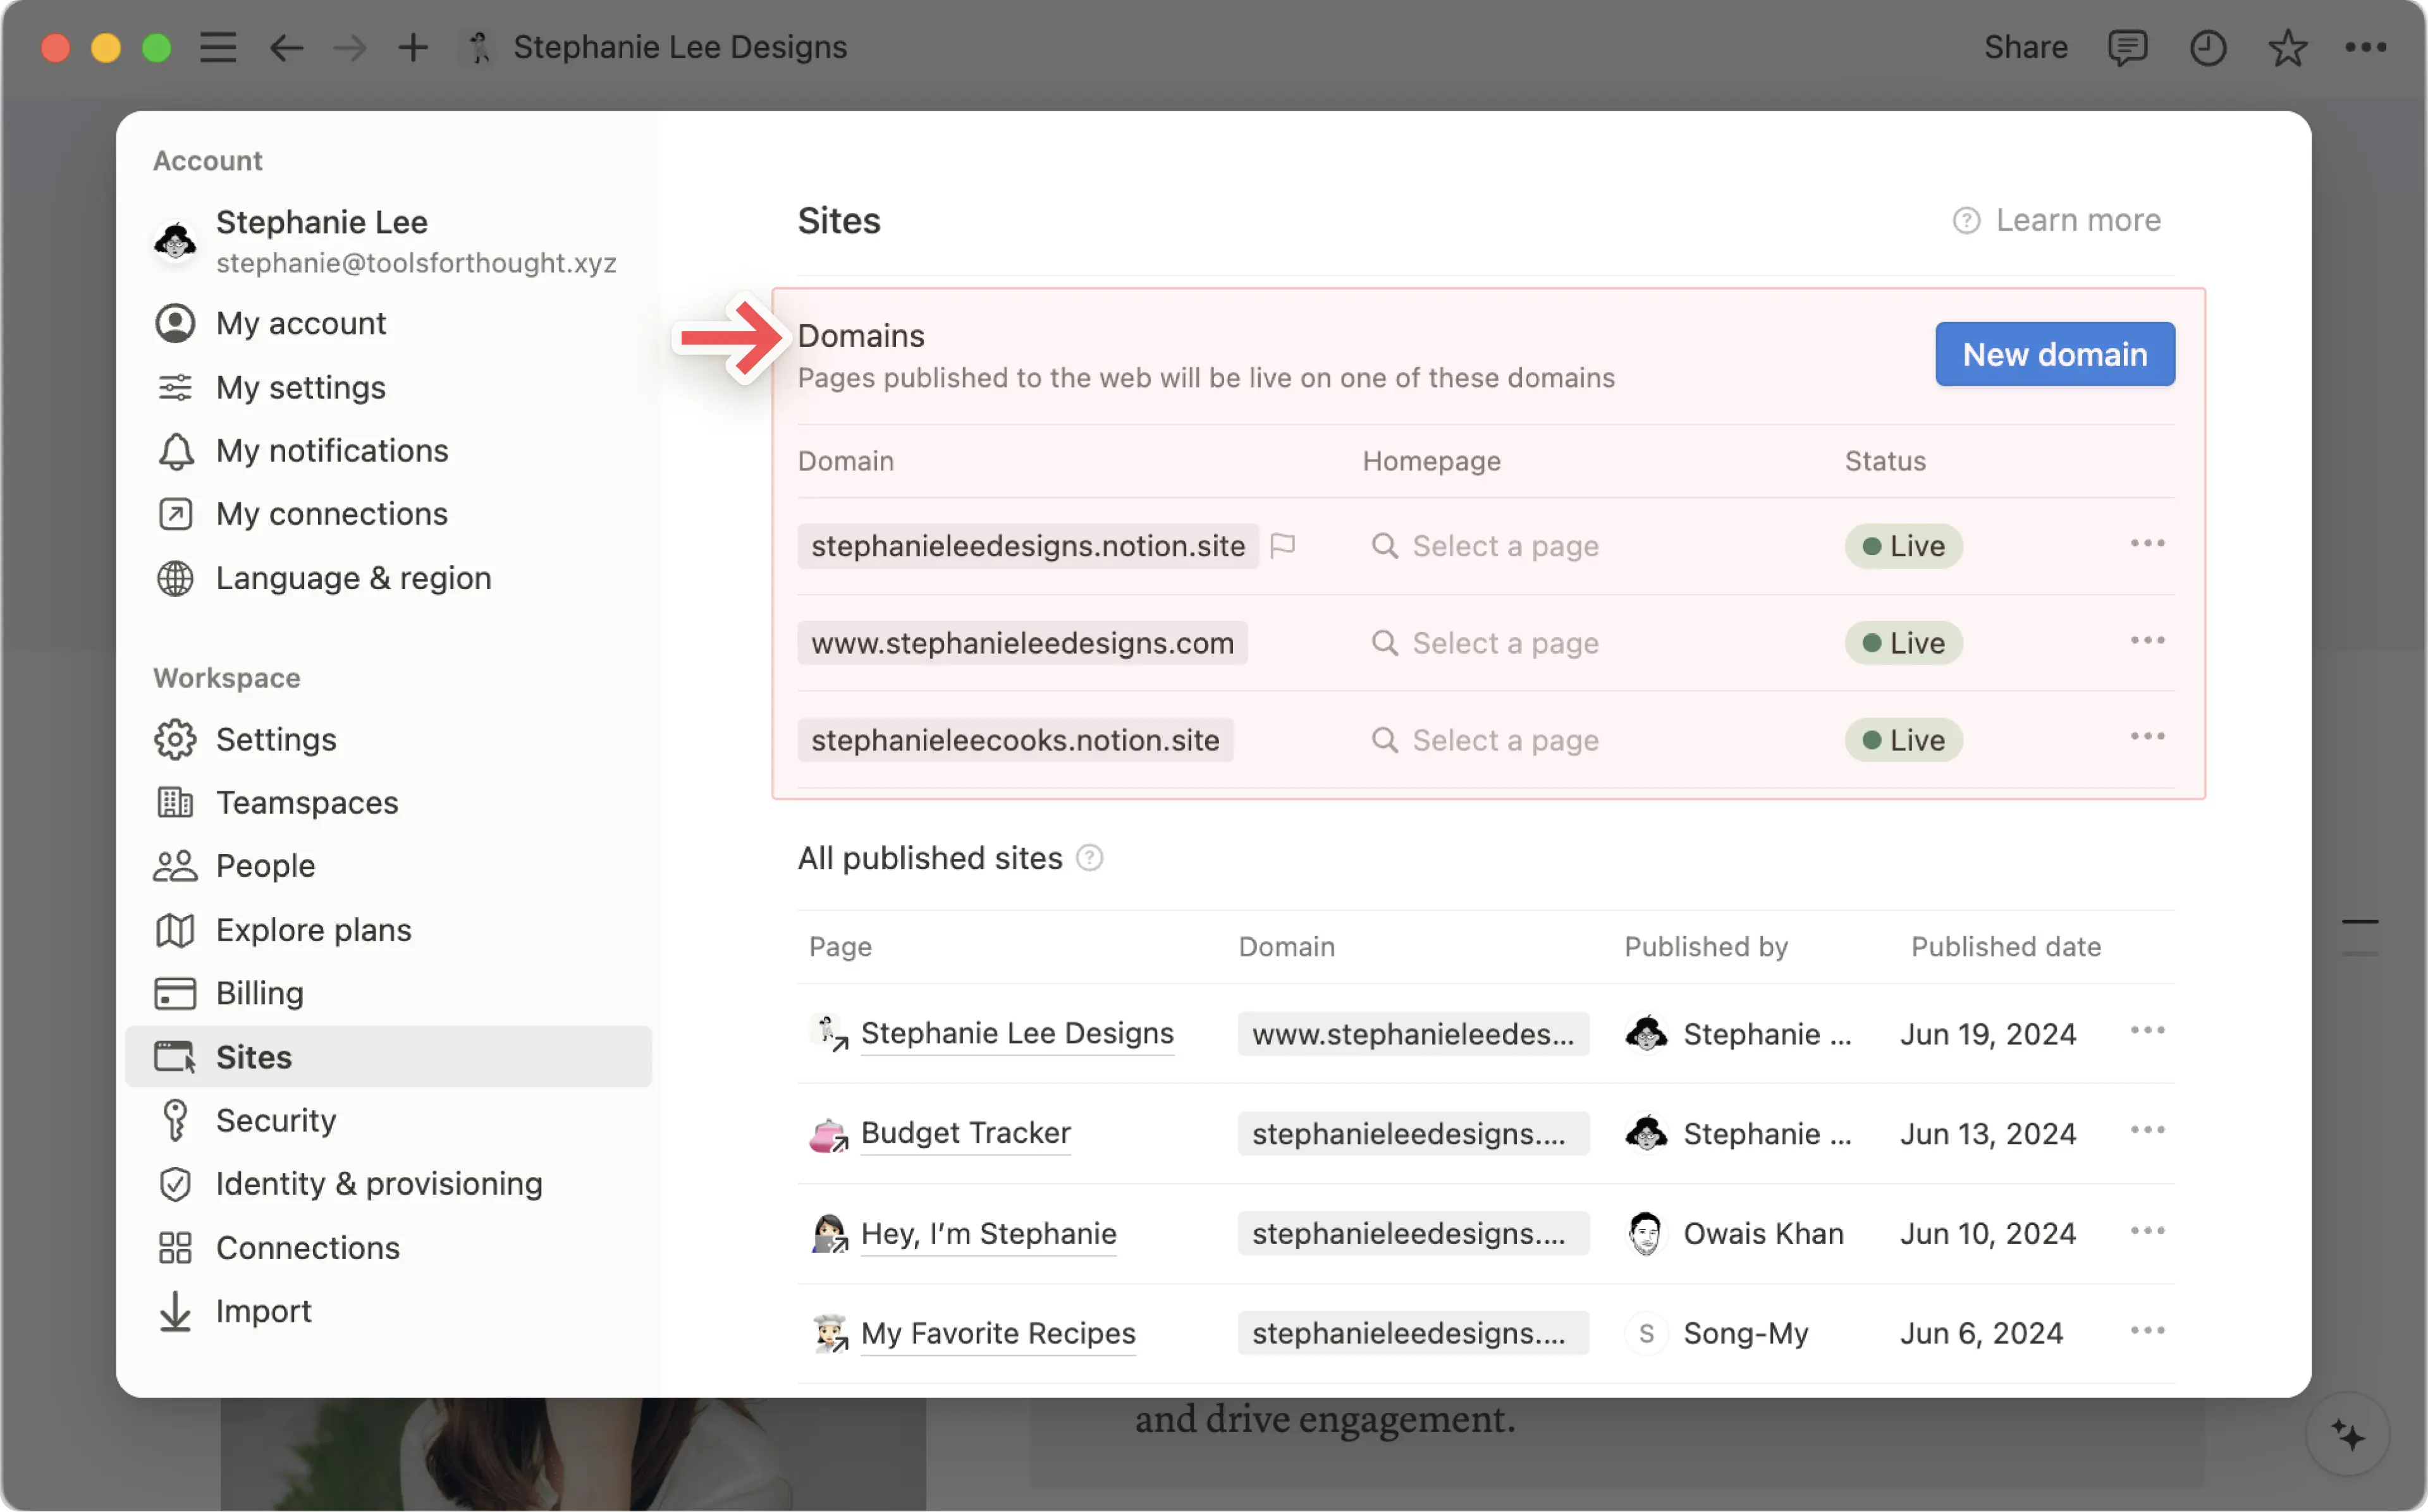Click the help icon next to All published sites
2428x1512 pixels.
(x=1089, y=858)
